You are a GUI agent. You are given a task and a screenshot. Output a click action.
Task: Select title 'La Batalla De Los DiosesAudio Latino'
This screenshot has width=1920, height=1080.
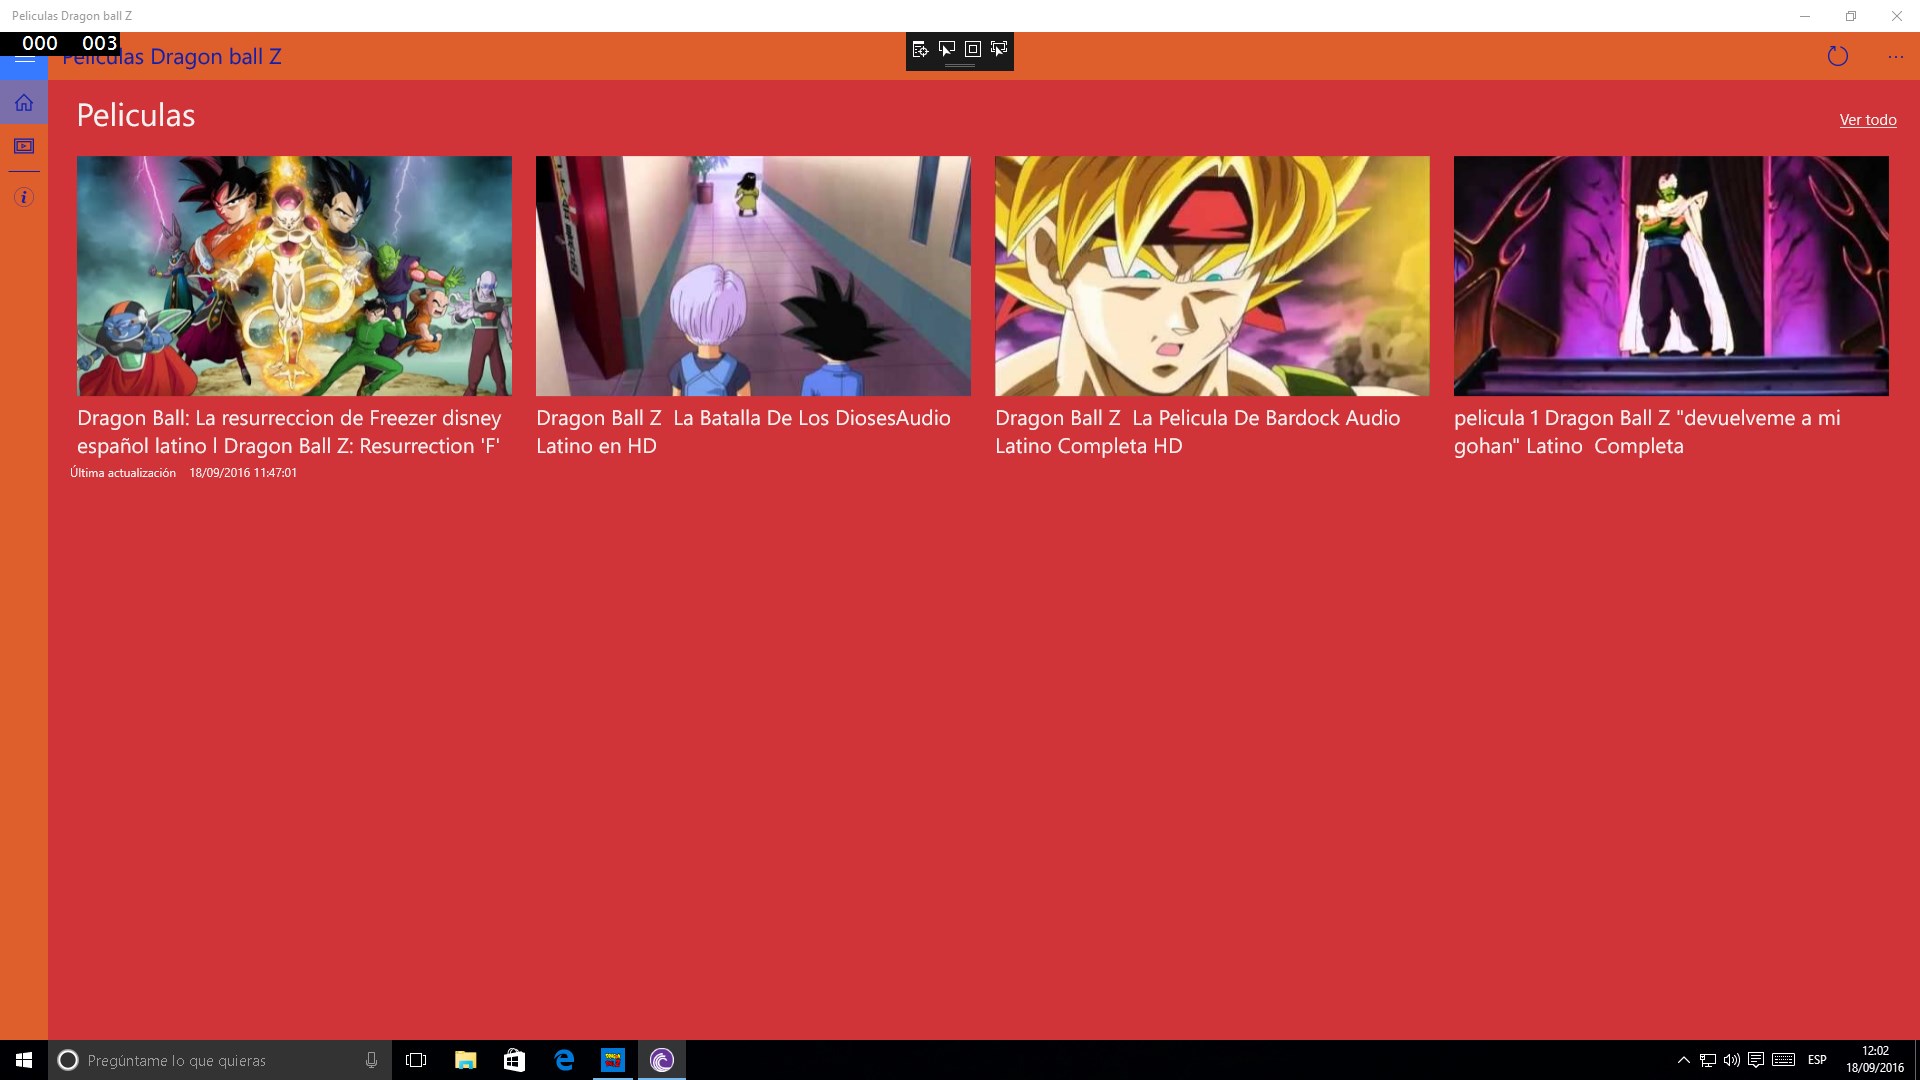pos(743,432)
